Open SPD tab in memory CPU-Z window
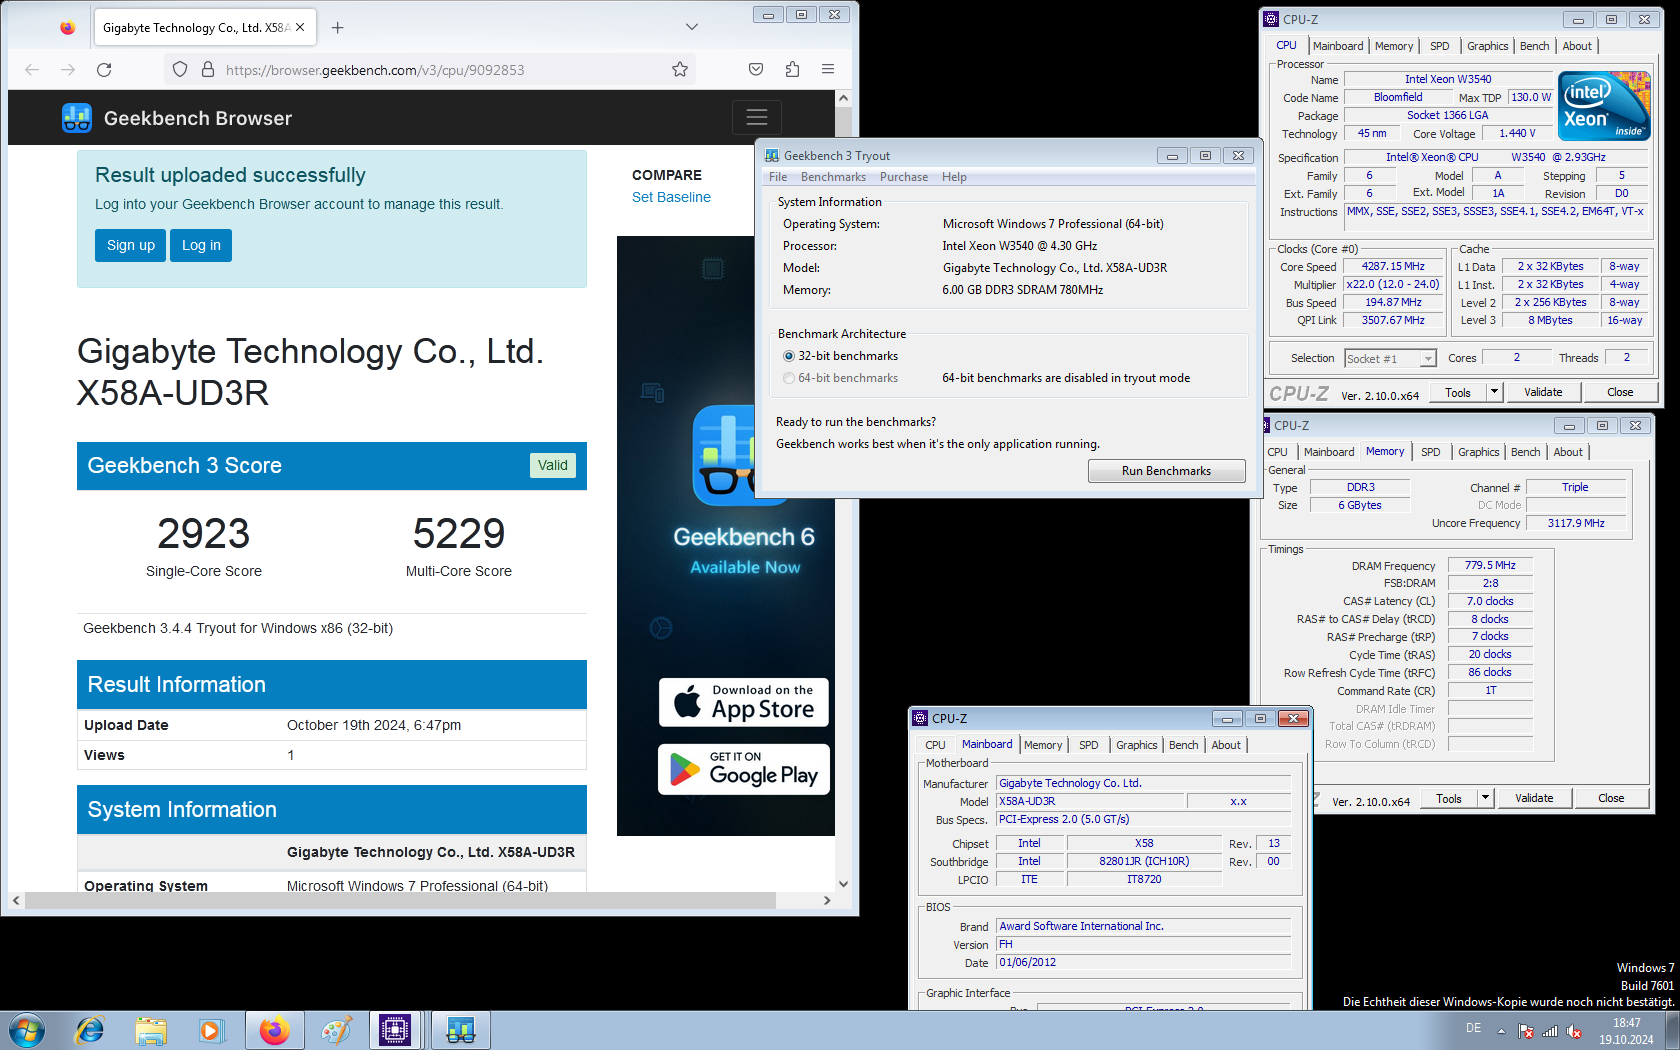 click(1431, 452)
